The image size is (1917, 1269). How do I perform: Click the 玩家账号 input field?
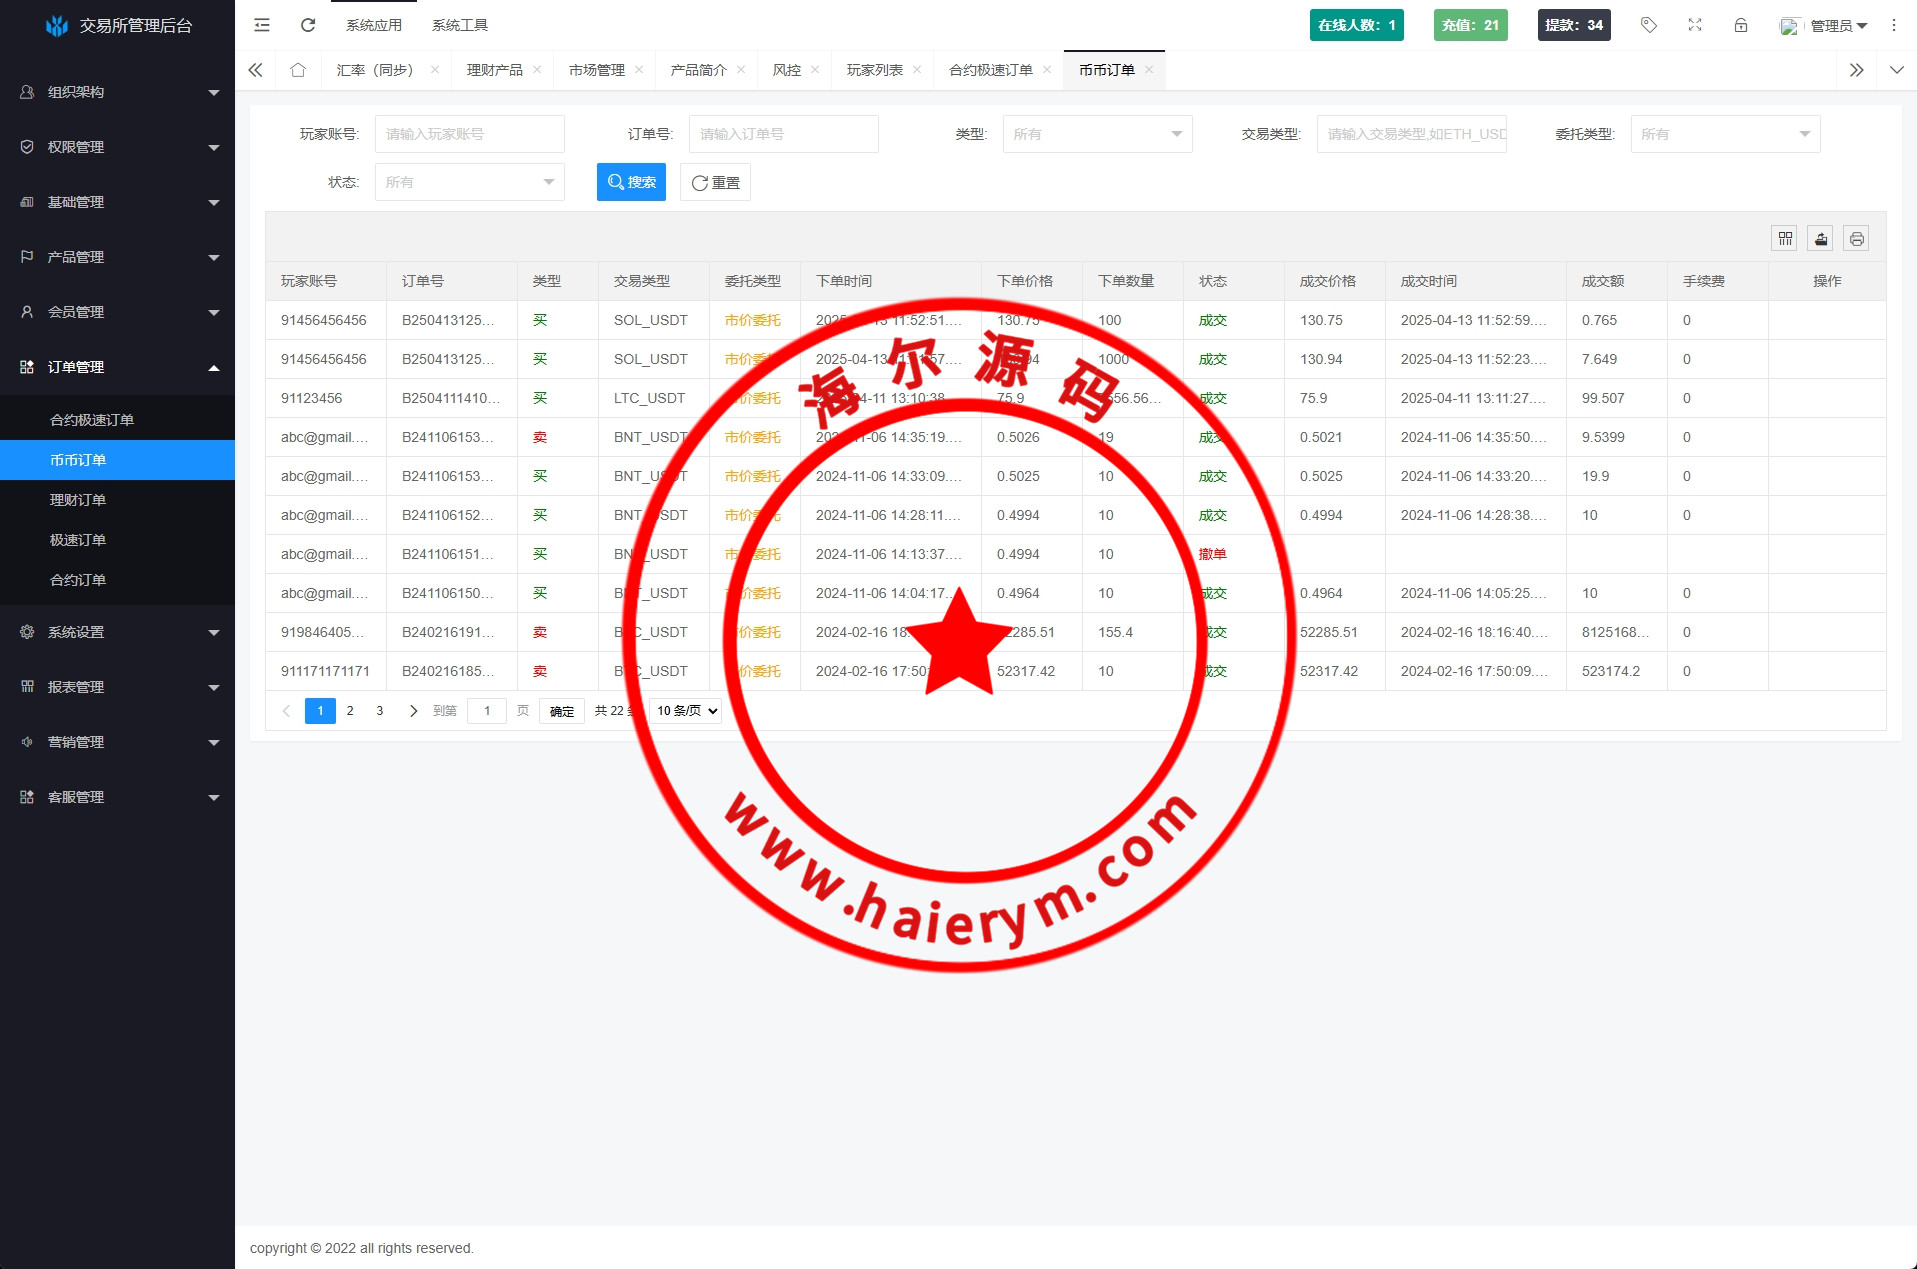click(x=469, y=134)
